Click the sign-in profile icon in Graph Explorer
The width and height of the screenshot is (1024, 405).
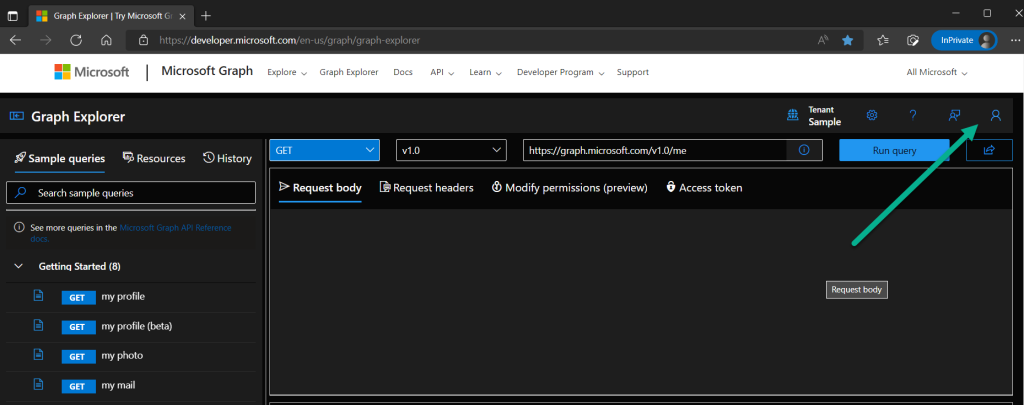coord(995,116)
